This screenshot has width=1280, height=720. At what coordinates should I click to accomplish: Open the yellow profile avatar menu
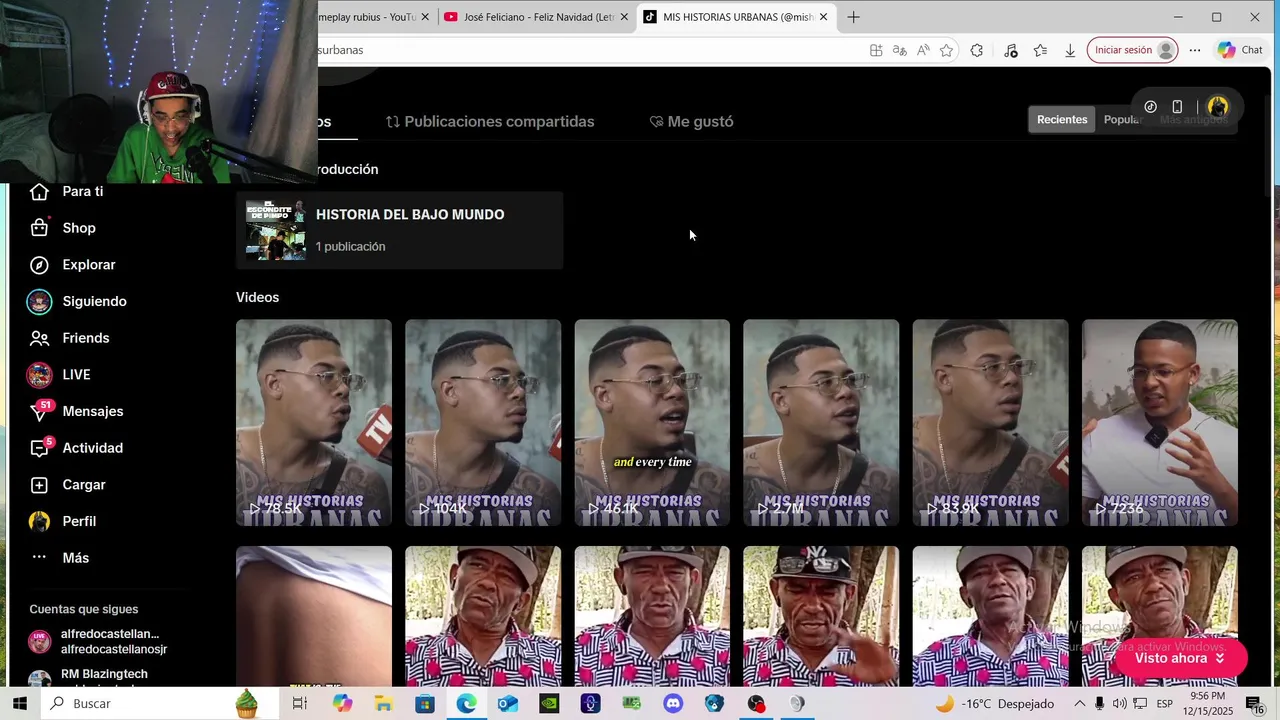[1217, 107]
